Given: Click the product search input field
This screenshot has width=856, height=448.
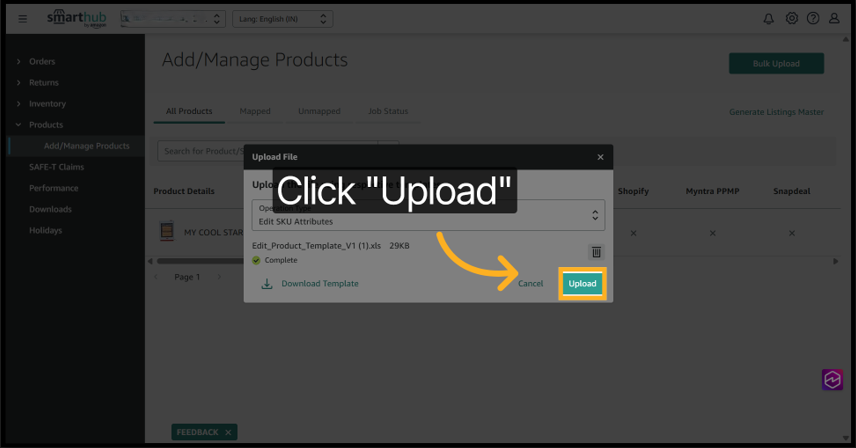Looking at the screenshot, I should pyautogui.click(x=200, y=151).
